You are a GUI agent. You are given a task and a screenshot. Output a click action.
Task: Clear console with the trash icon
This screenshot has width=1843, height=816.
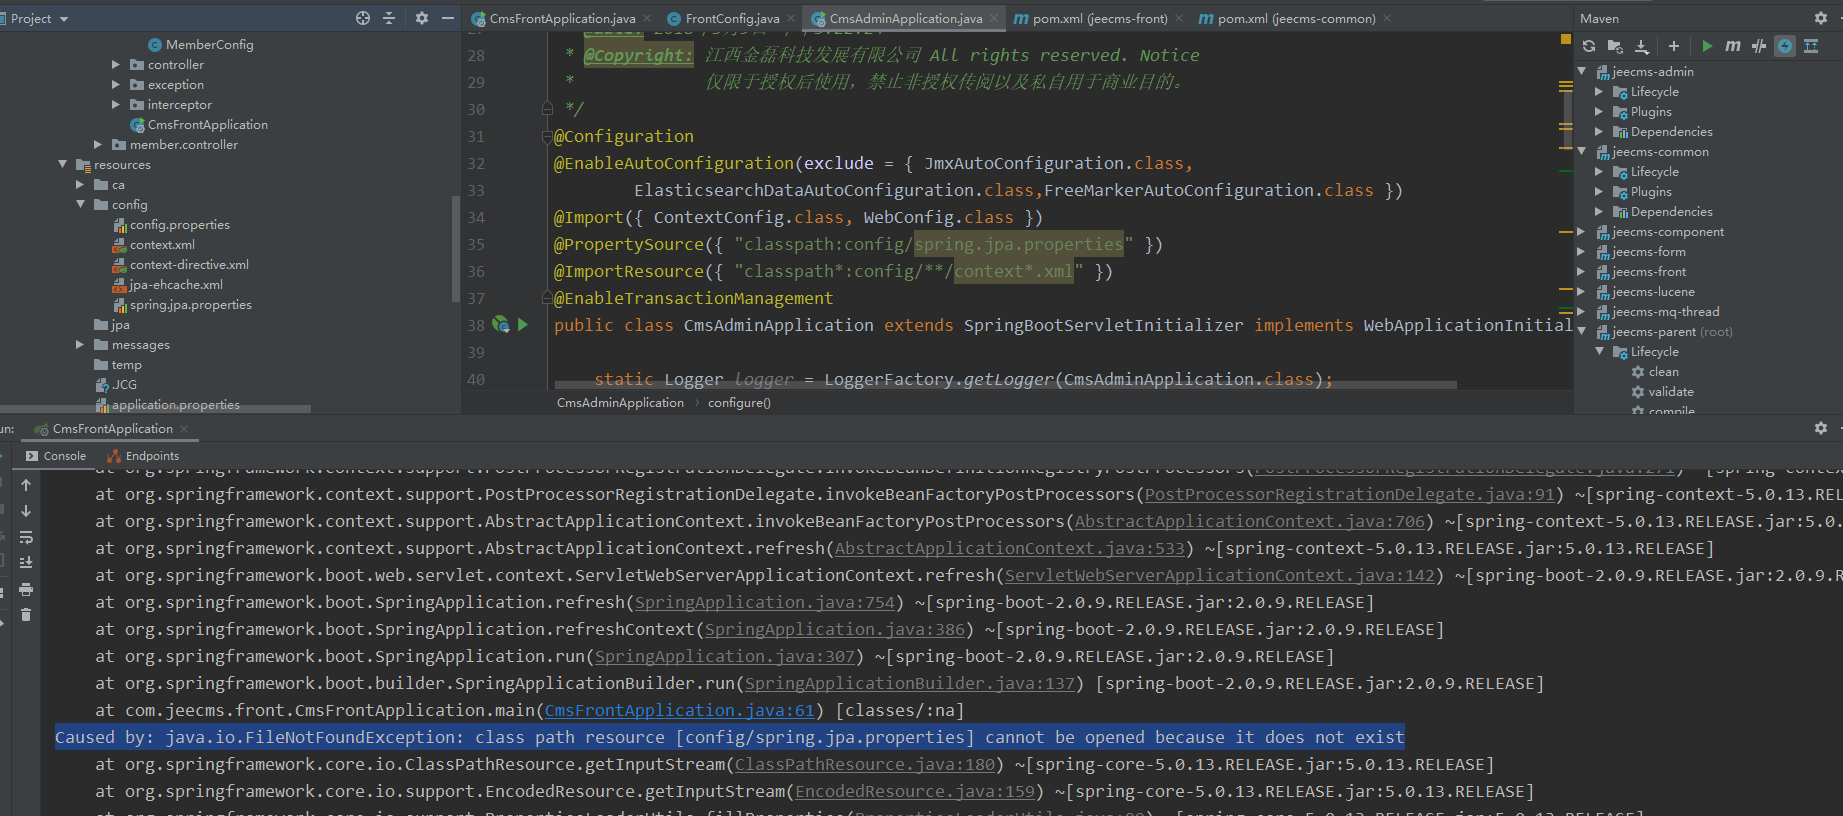coord(26,615)
